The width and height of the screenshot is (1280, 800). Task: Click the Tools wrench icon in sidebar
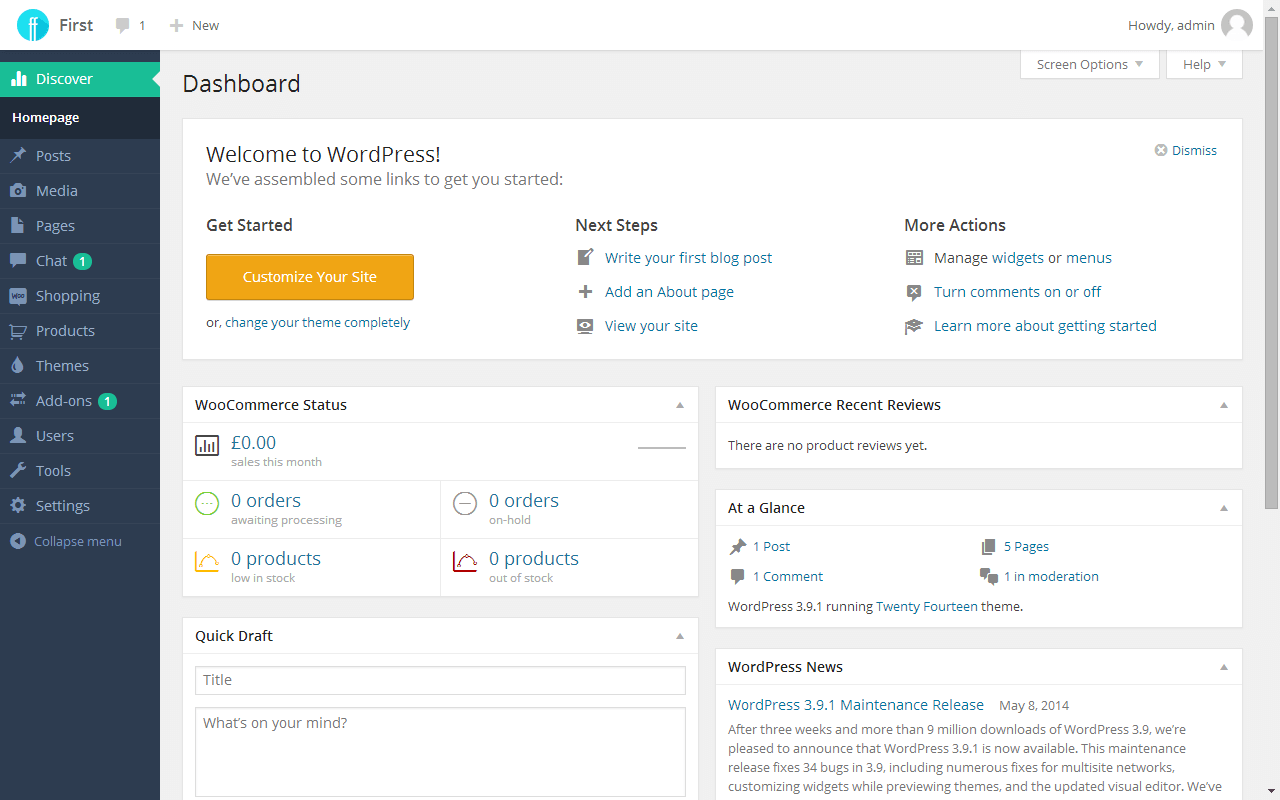pyautogui.click(x=18, y=471)
